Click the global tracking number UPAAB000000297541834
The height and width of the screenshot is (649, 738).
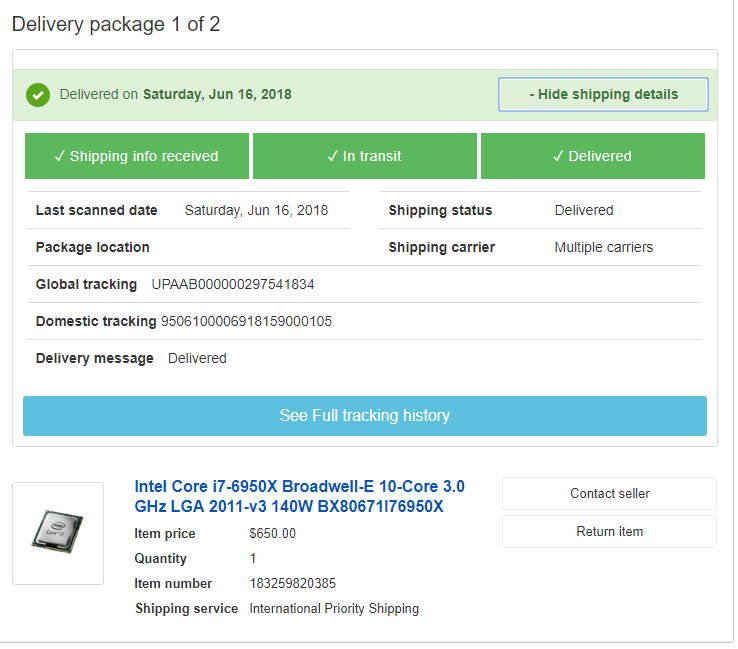pos(233,285)
